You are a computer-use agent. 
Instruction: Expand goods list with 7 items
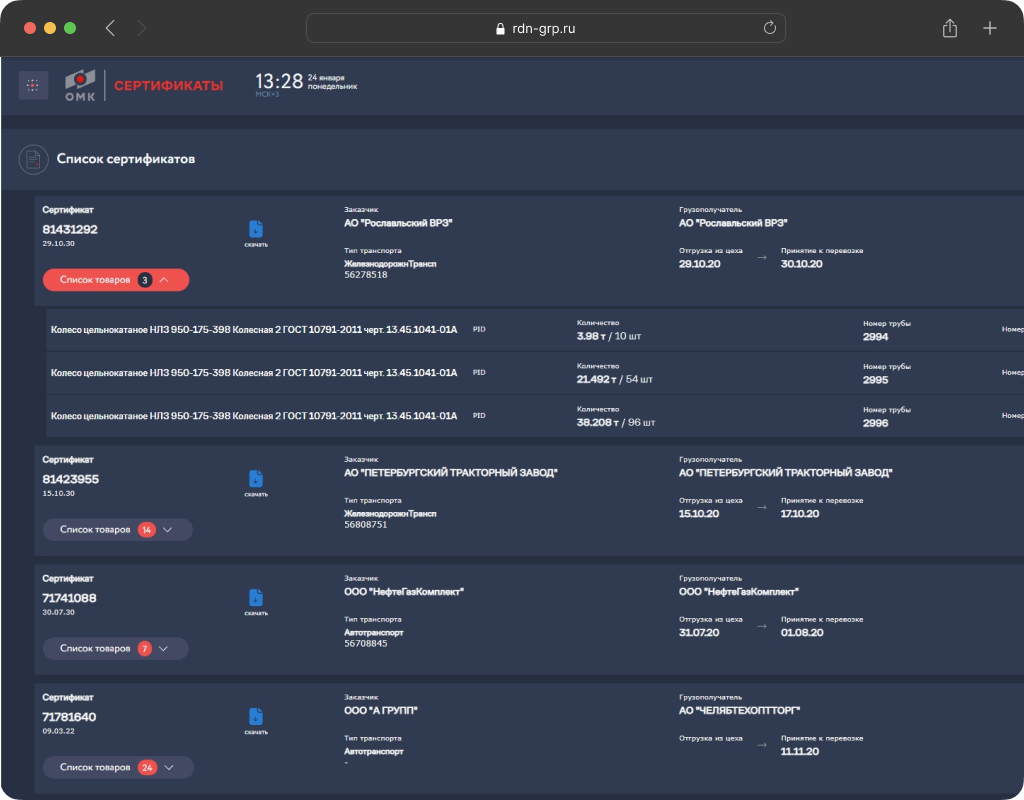[116, 648]
